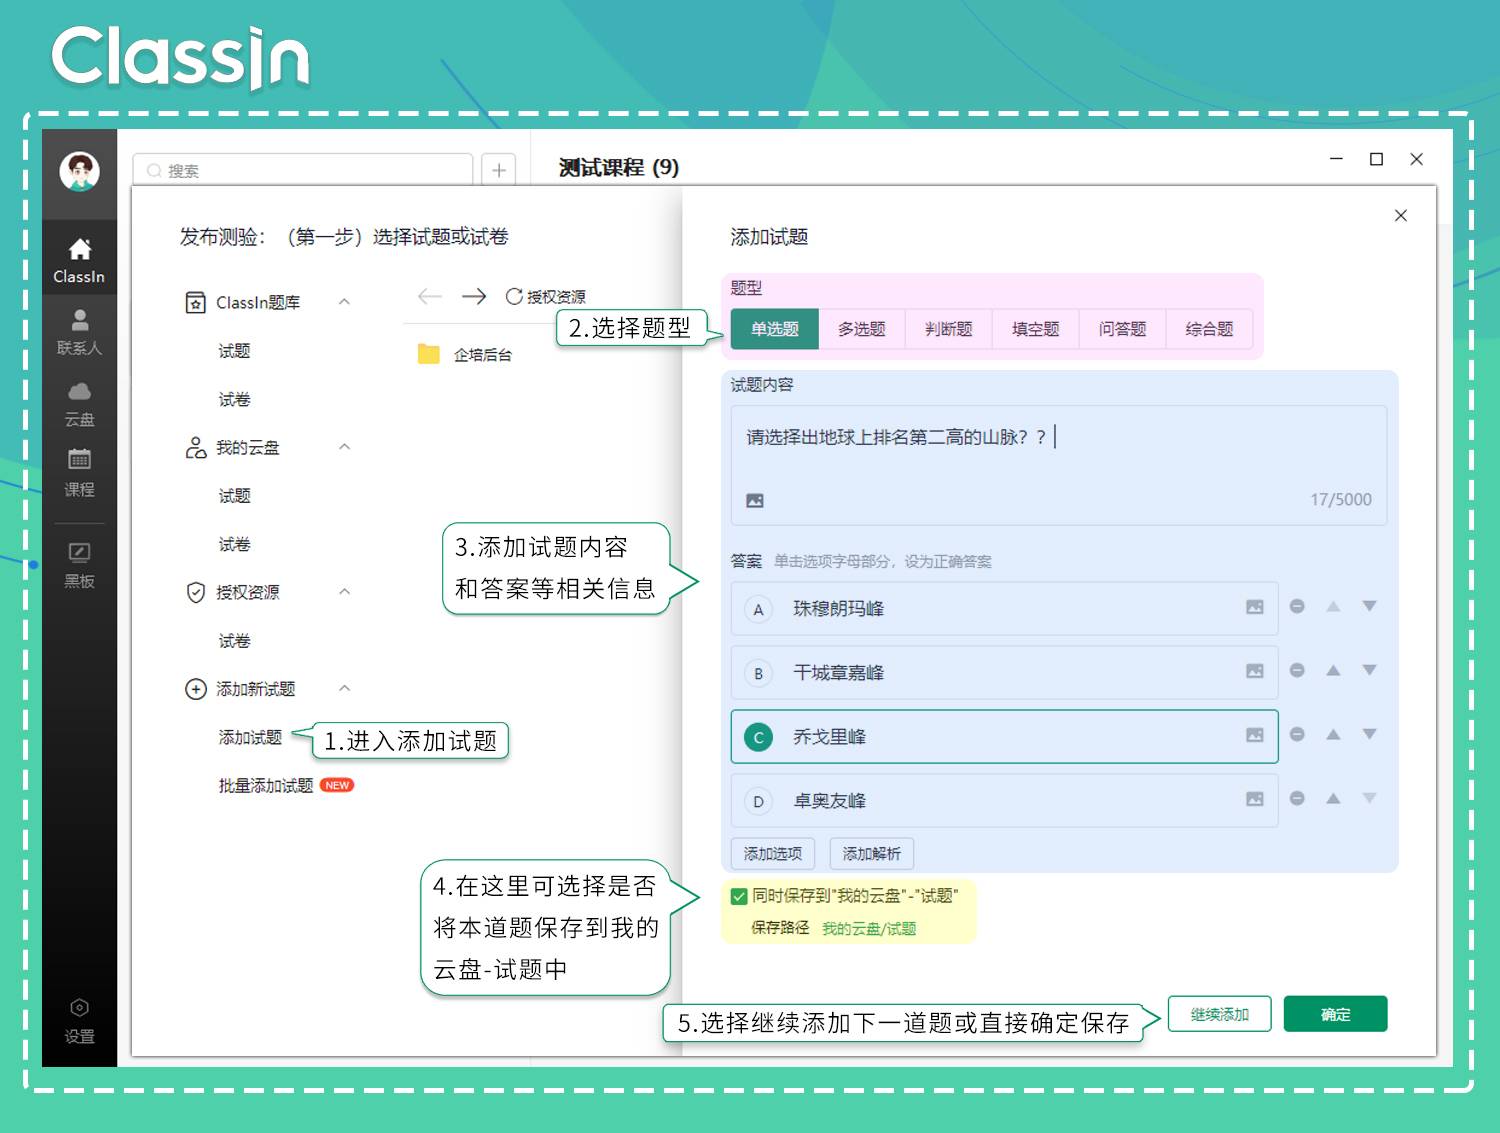Screen dimensions: 1500x1133
Task: Remove option D 卓奥友峰
Action: click(1297, 798)
